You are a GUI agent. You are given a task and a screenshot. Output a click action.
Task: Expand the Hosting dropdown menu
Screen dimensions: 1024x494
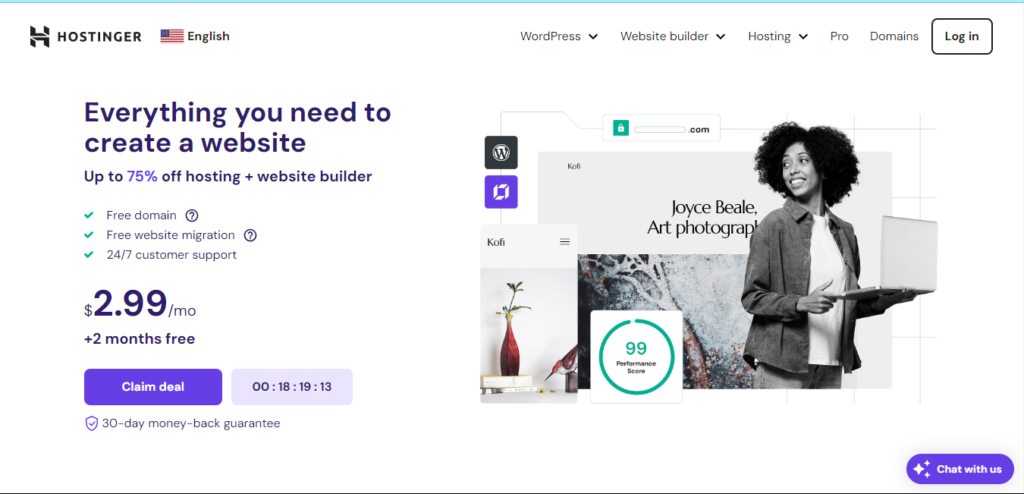tap(778, 37)
